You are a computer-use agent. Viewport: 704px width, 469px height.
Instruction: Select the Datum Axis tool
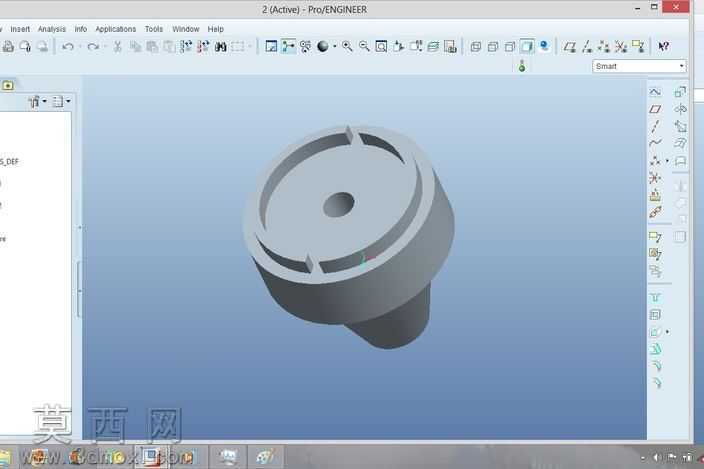[x=655, y=126]
